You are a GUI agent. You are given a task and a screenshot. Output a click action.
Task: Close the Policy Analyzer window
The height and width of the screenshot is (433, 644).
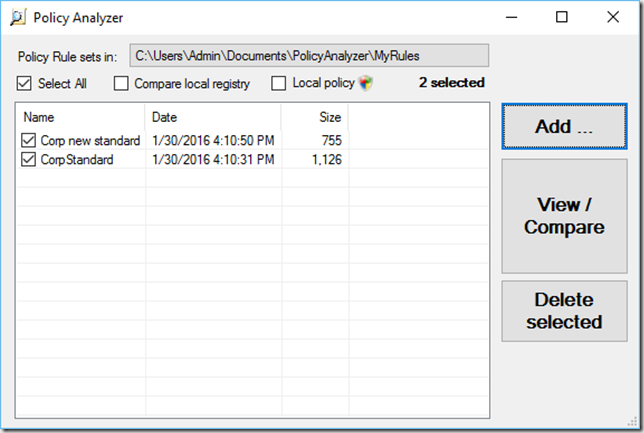point(613,17)
